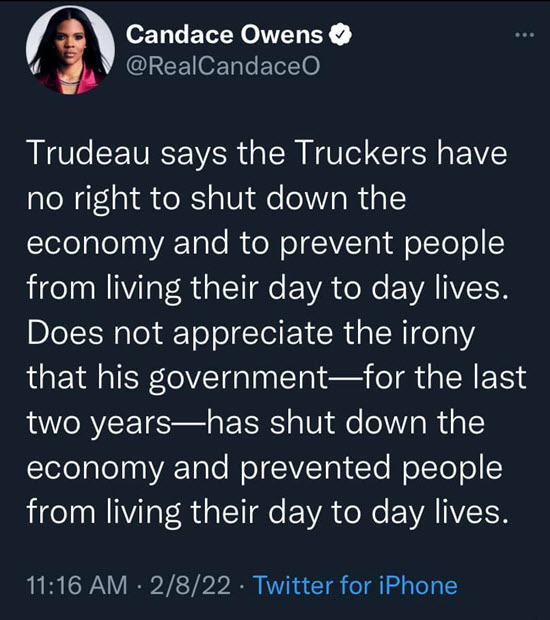Click the word Trudeau in the tweet
Viewport: 550px width, 620px height.
coord(89,153)
